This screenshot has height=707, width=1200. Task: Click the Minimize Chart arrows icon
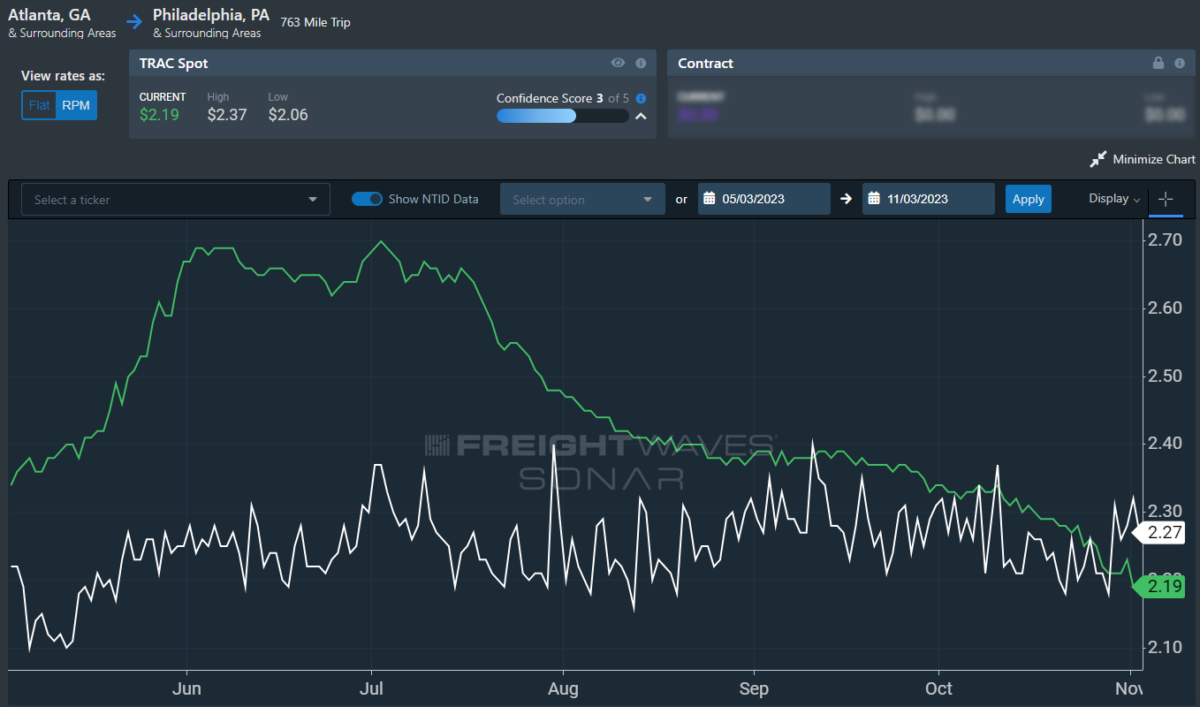coord(1098,160)
